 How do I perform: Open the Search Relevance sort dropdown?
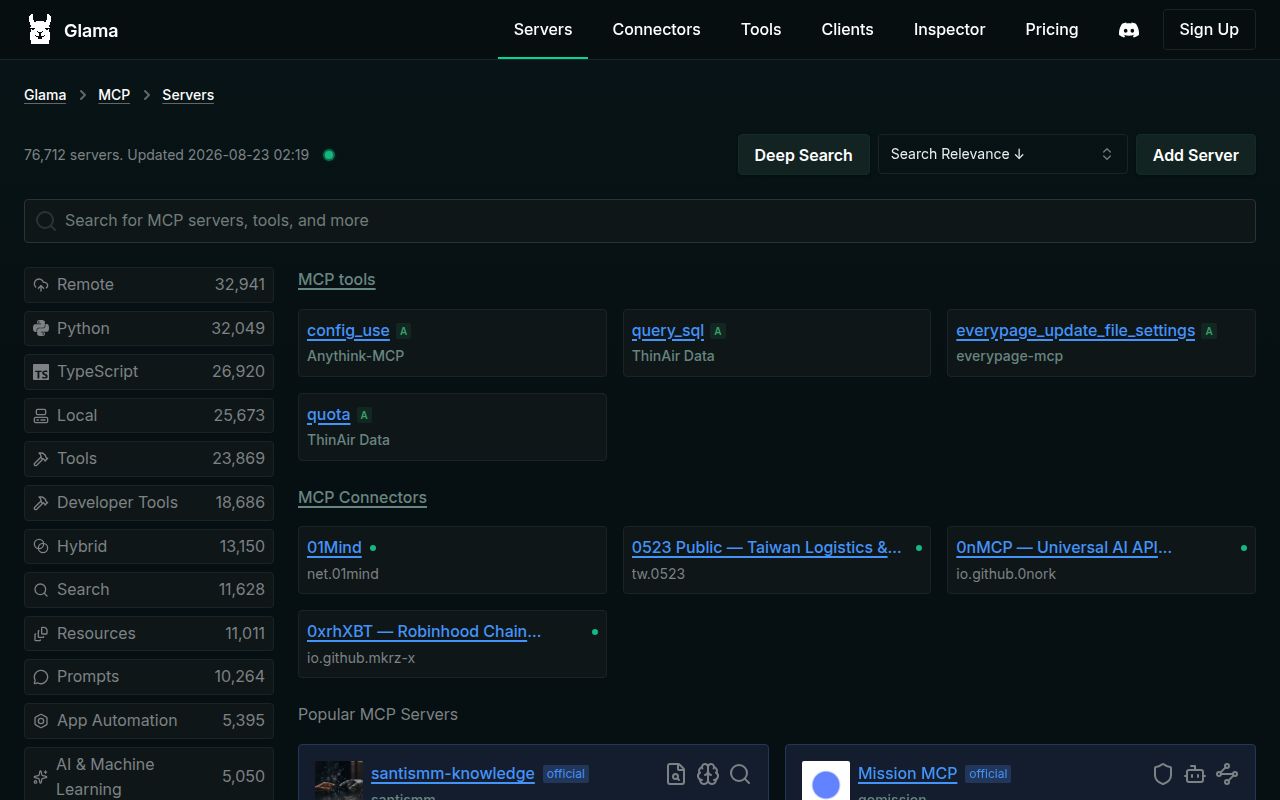(1002, 154)
